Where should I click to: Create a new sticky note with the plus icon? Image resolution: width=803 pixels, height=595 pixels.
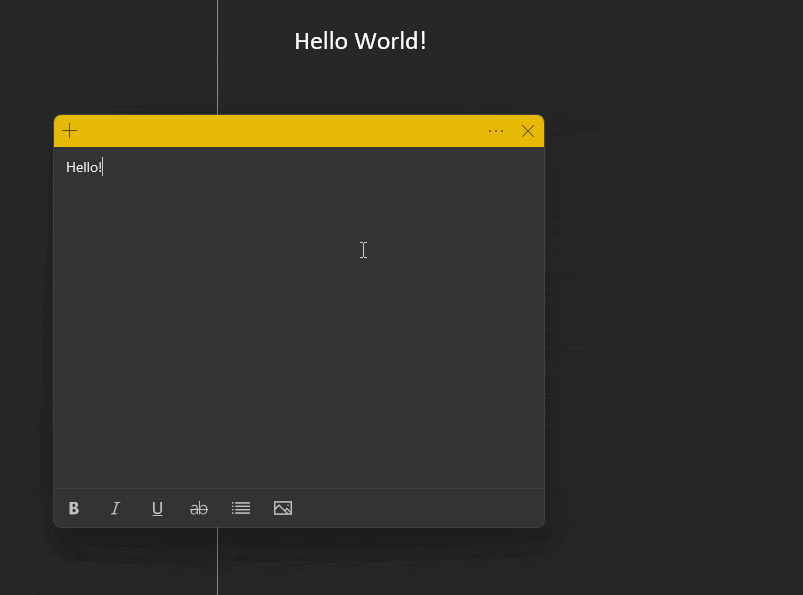click(x=69, y=130)
